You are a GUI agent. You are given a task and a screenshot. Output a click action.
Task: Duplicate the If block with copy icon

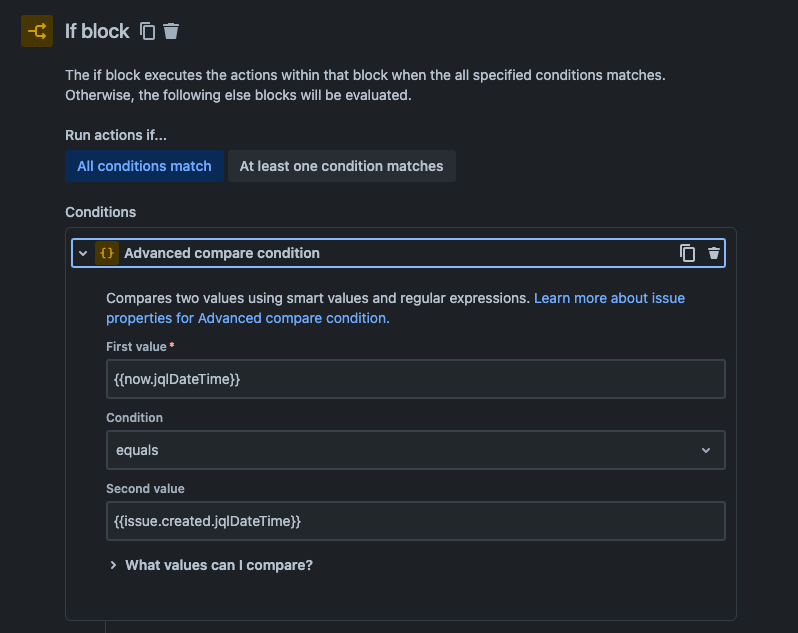[x=148, y=31]
